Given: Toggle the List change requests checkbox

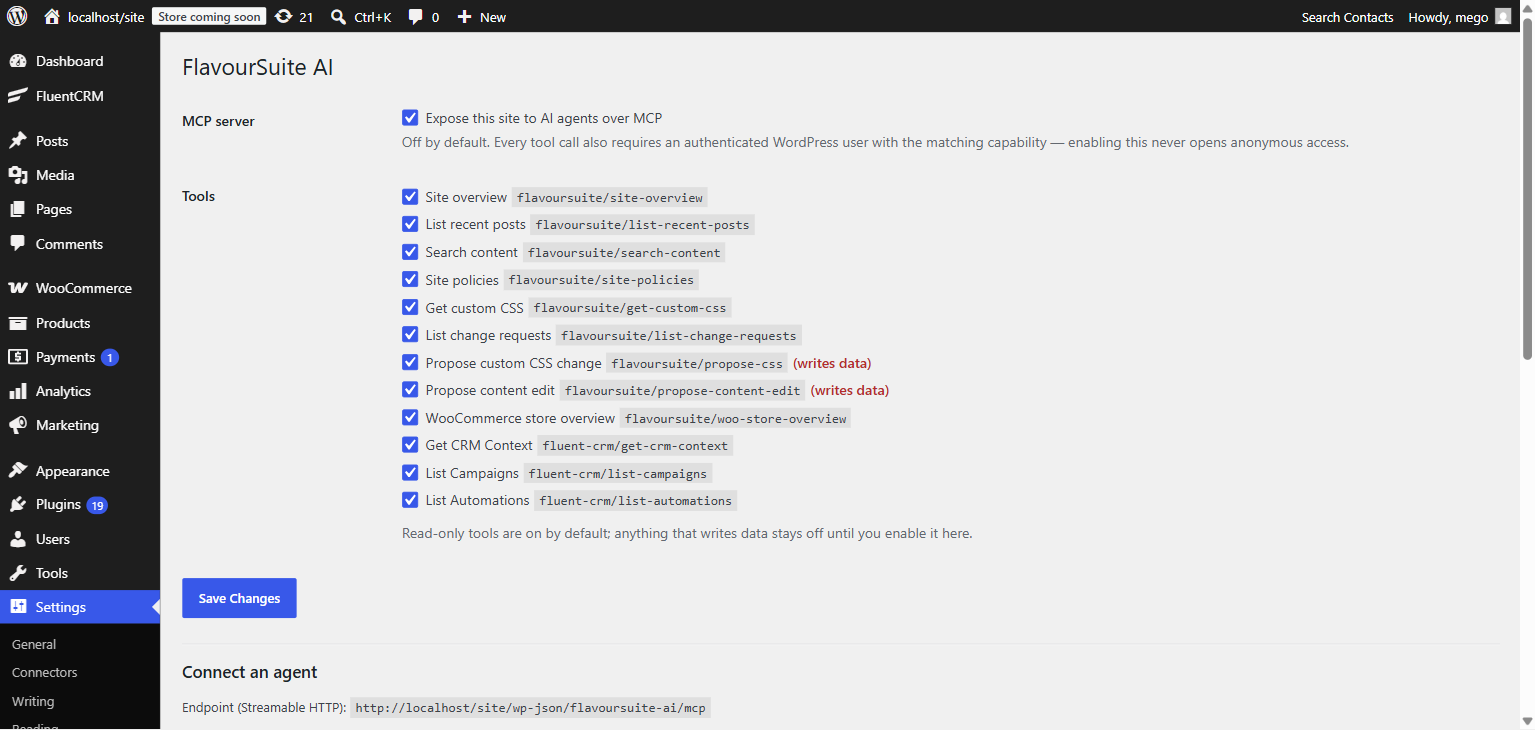Looking at the screenshot, I should (x=410, y=335).
